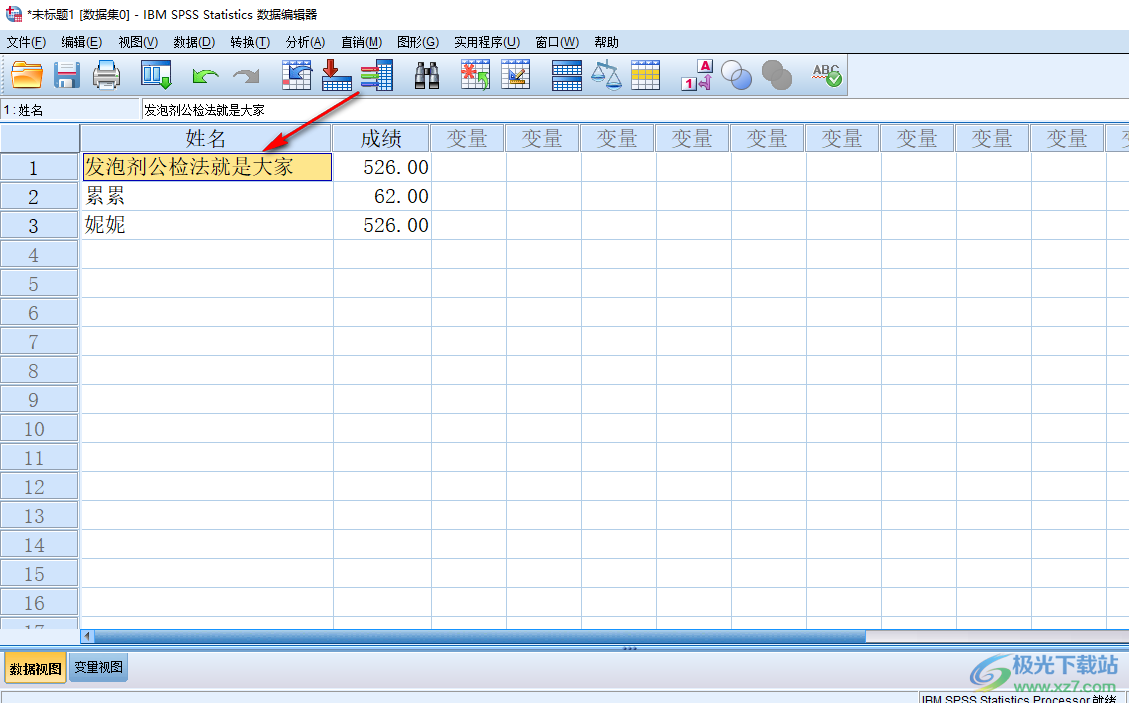Click the 1 : 姓名 cell reference box
The image size is (1129, 703).
click(x=70, y=110)
